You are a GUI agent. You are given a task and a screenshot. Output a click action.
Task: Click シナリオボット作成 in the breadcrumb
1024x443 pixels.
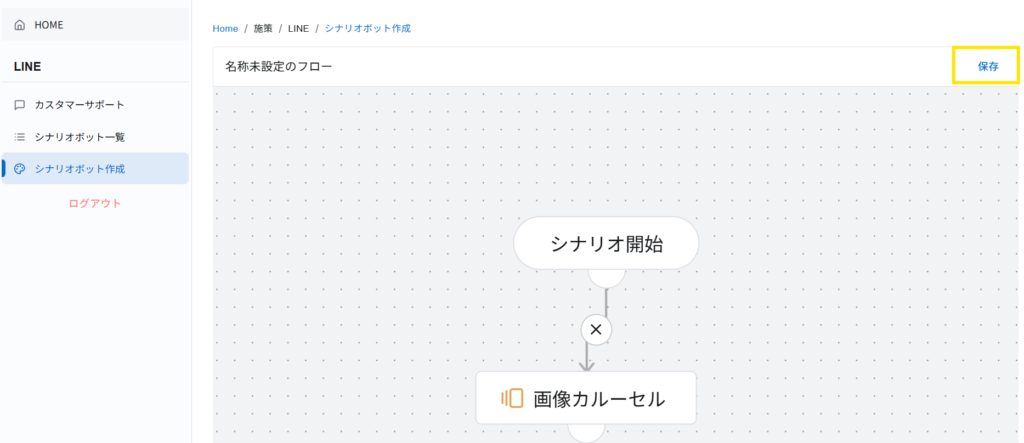(367, 28)
